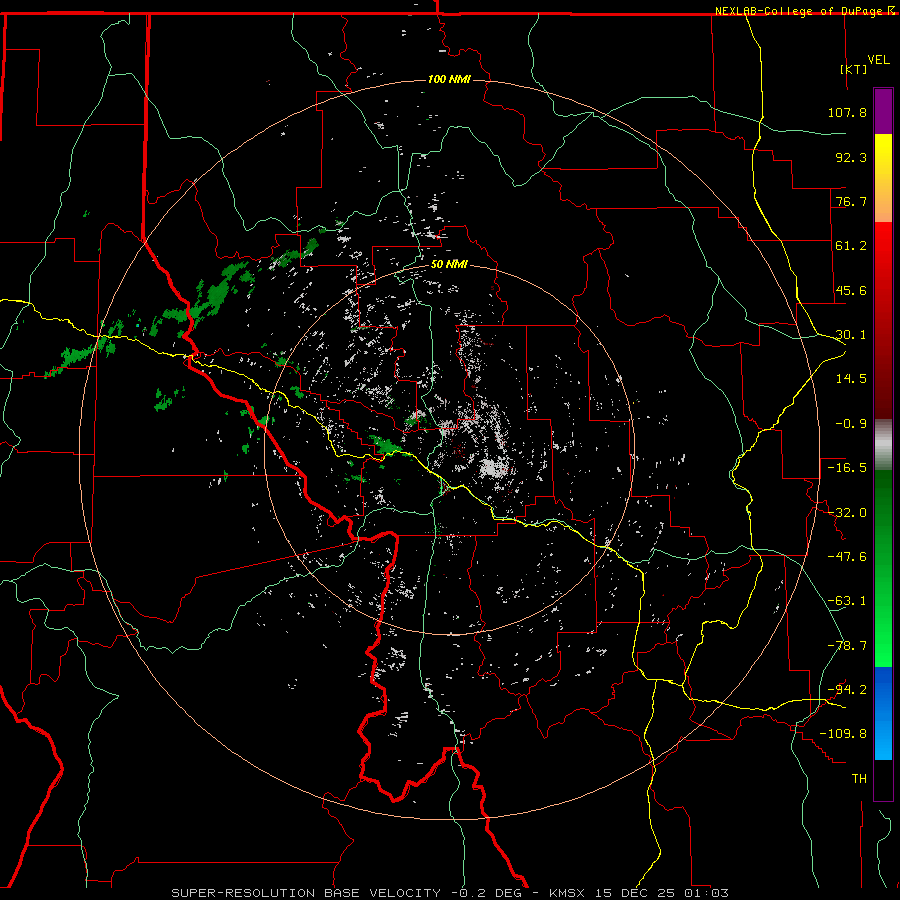Click the -78.7 velocity scale value
900x900 pixels.
tap(847, 646)
